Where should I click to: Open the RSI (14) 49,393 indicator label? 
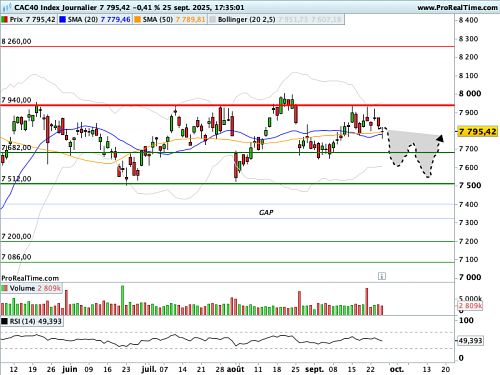(x=36, y=321)
